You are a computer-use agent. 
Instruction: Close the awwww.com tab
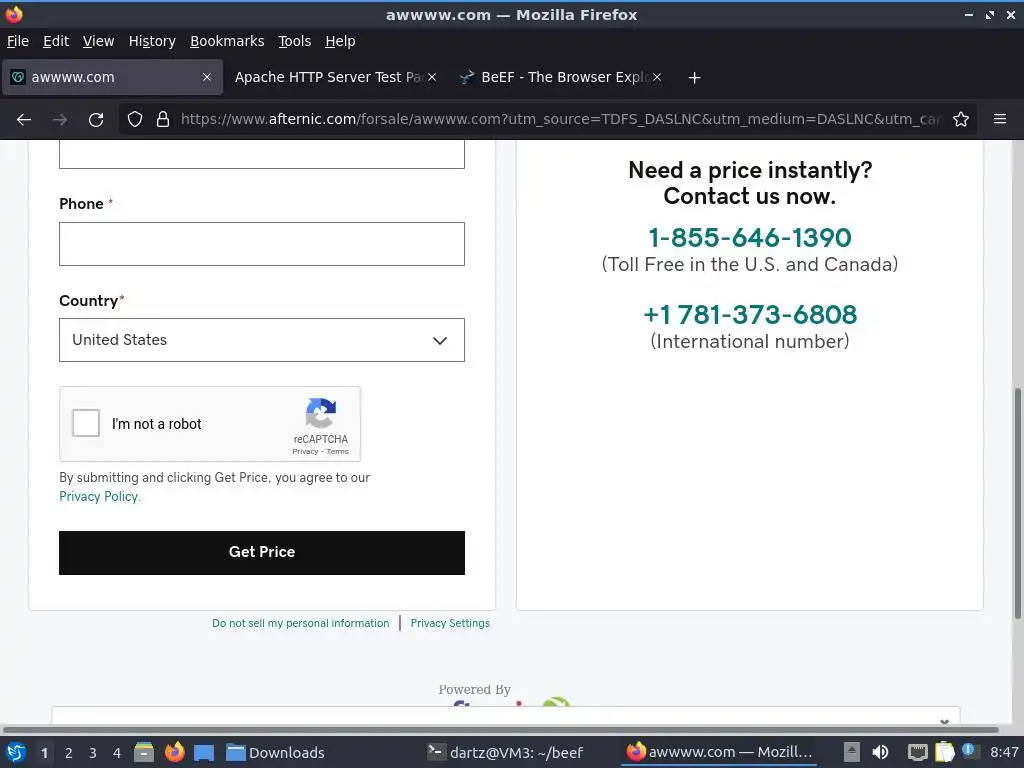206,77
